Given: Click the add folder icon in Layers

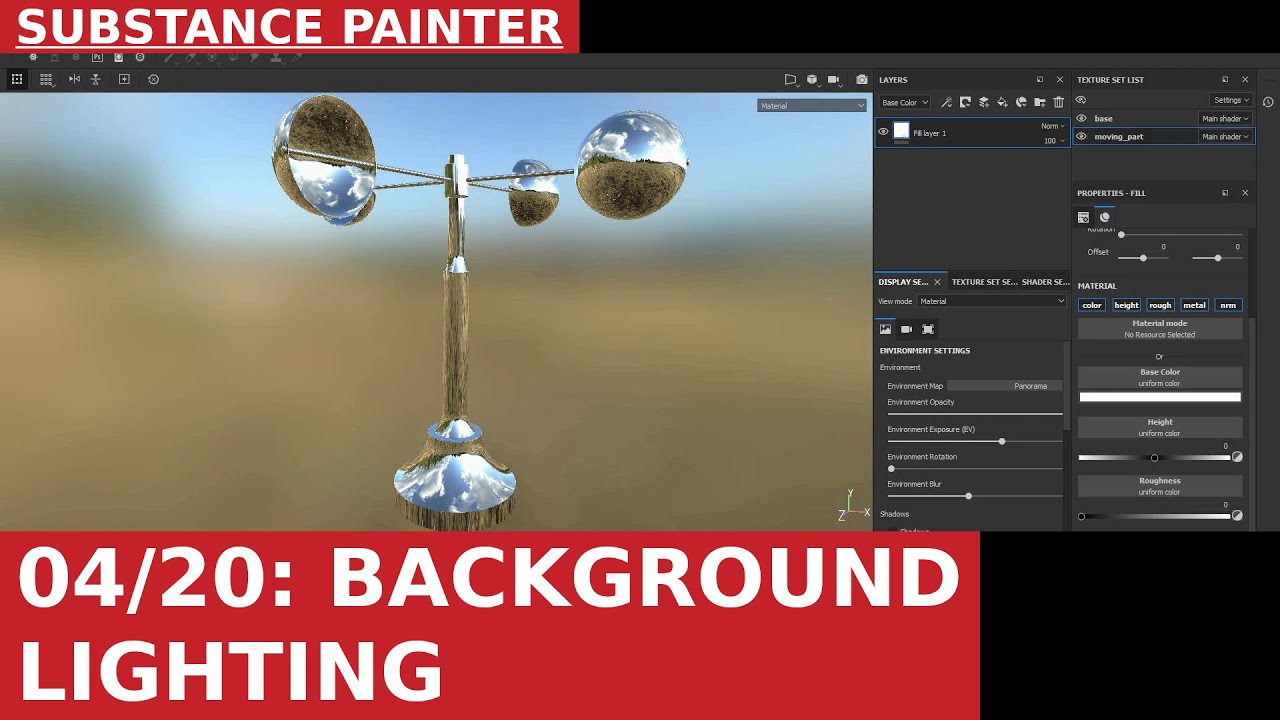Looking at the screenshot, I should click(x=1040, y=102).
